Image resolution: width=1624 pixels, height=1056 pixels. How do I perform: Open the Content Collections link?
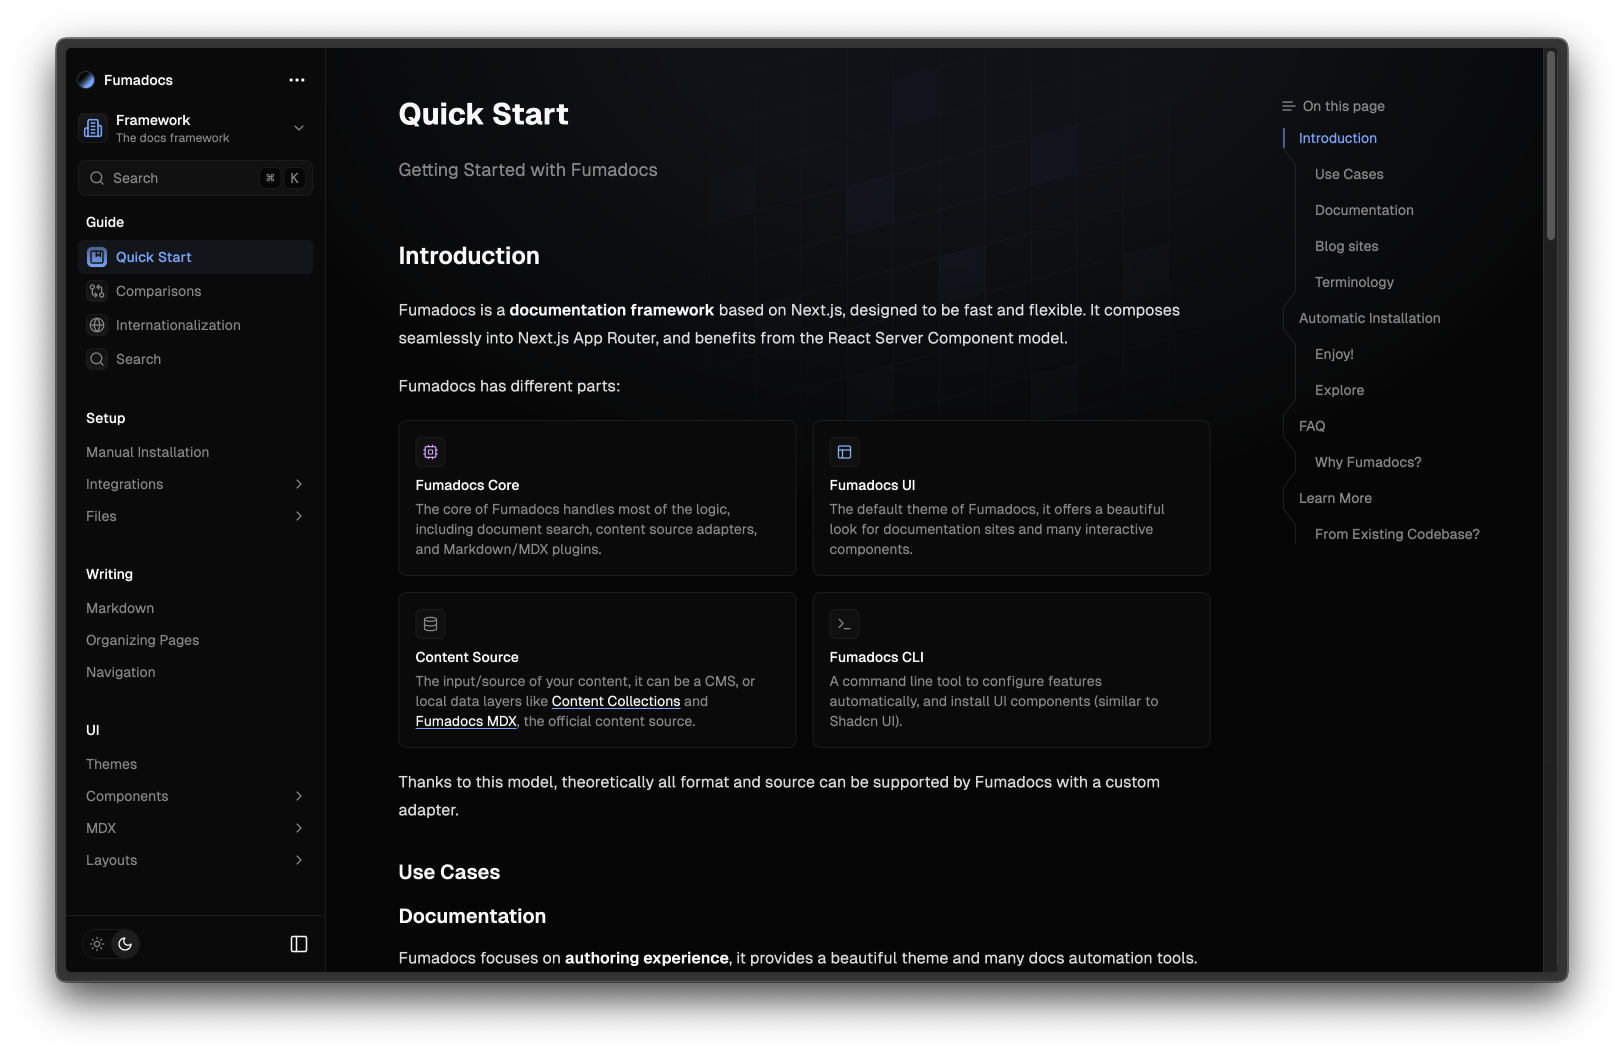(615, 701)
